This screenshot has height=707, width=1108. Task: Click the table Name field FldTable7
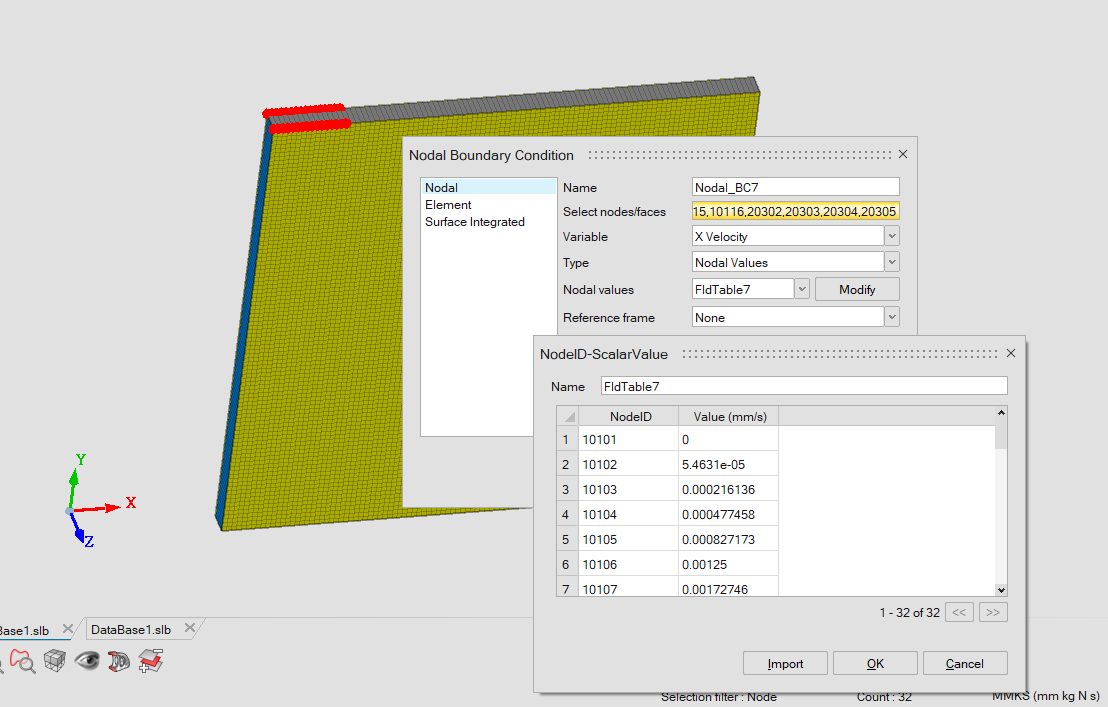coord(804,386)
